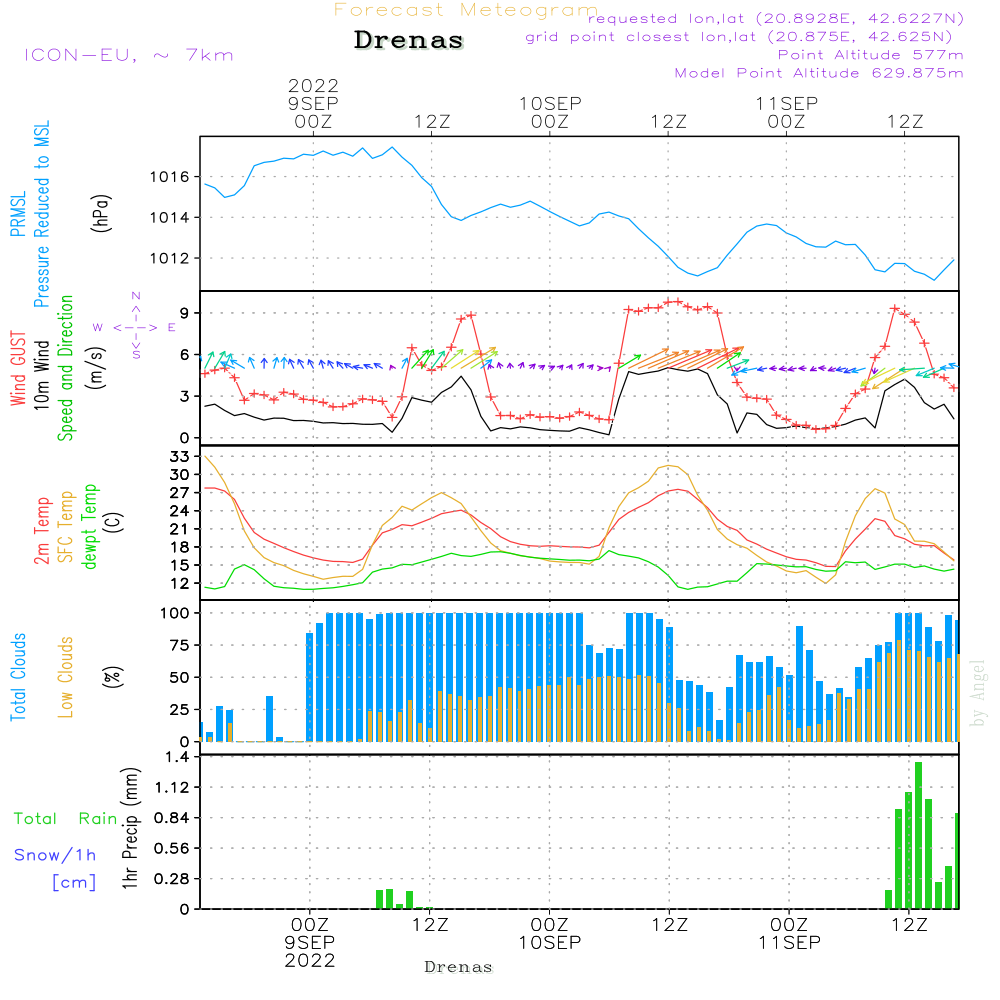Click the green dewpt Temp legend label
The image size is (1000, 1000).
(91, 527)
